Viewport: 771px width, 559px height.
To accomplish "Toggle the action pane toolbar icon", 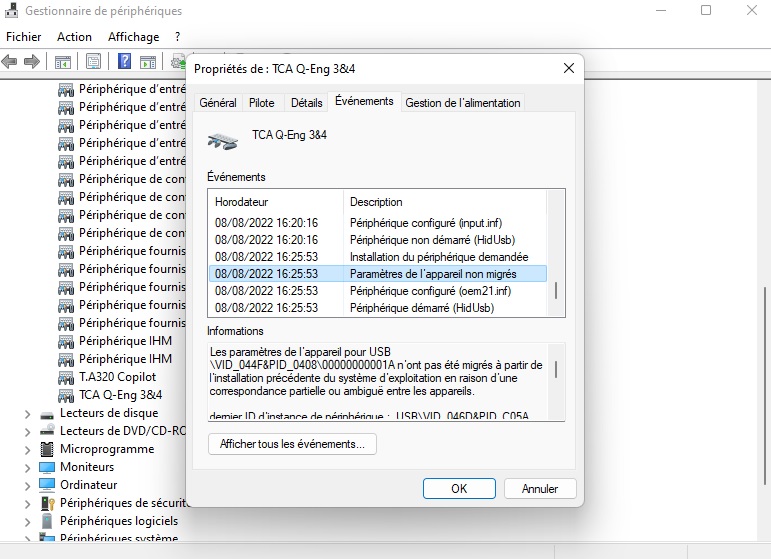I will pos(148,62).
